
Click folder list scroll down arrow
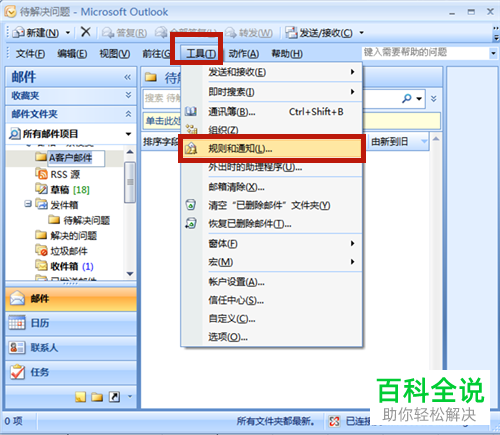click(x=130, y=274)
